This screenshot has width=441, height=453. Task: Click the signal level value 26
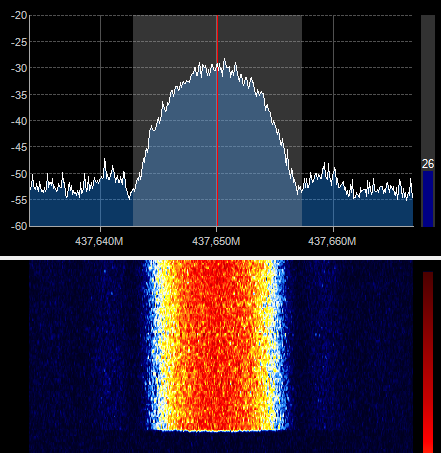(x=428, y=164)
